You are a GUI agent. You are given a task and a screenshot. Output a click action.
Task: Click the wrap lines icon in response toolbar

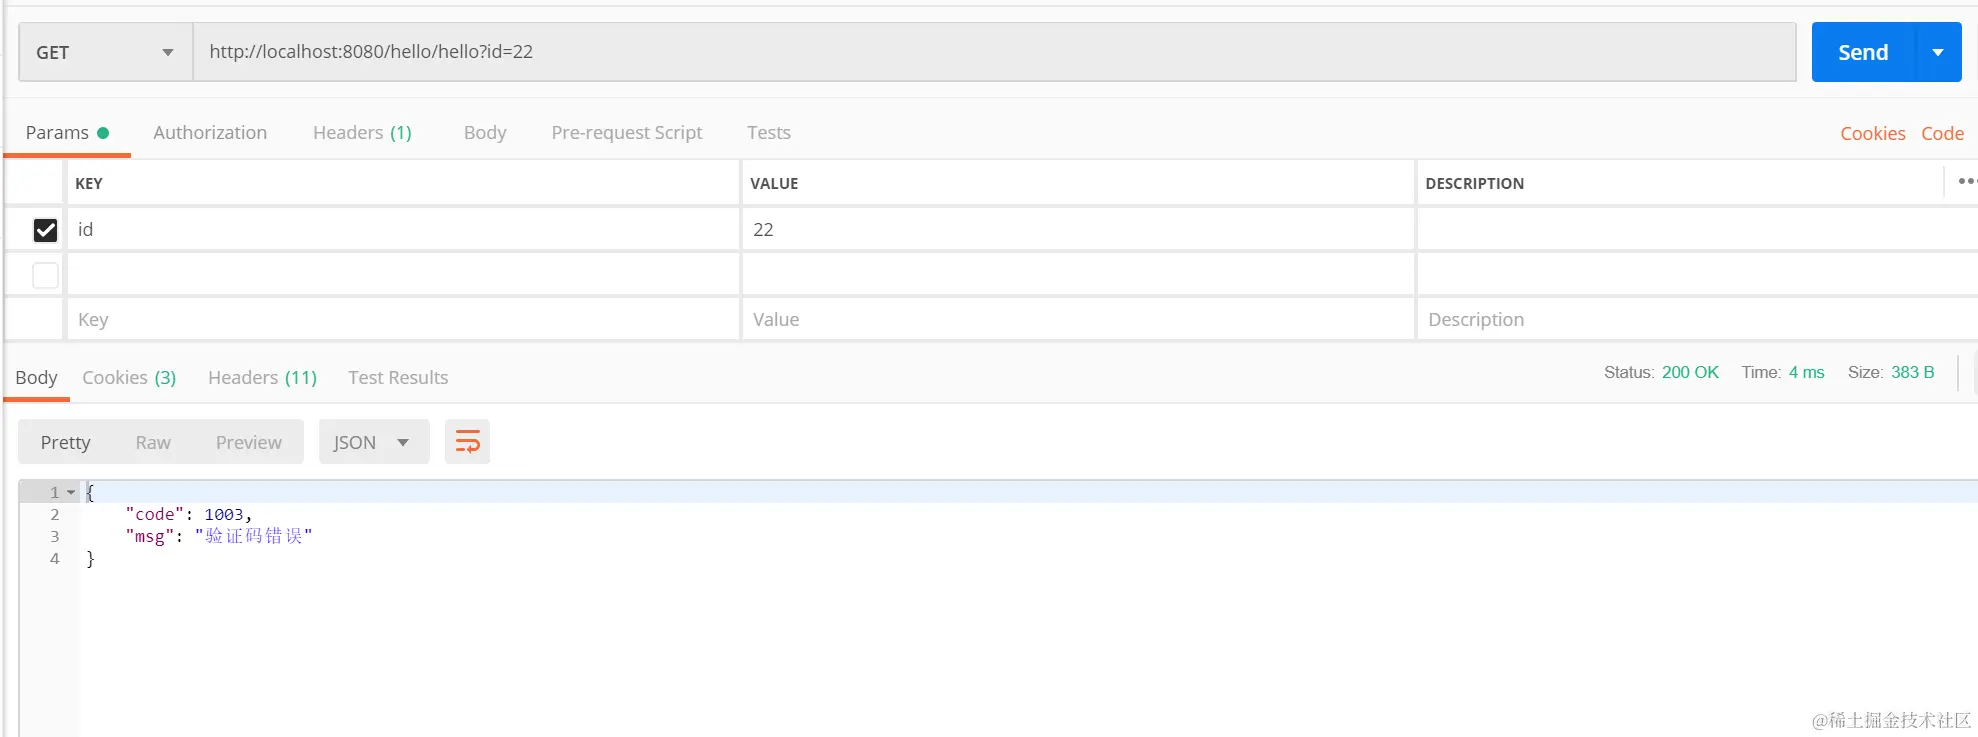click(467, 442)
